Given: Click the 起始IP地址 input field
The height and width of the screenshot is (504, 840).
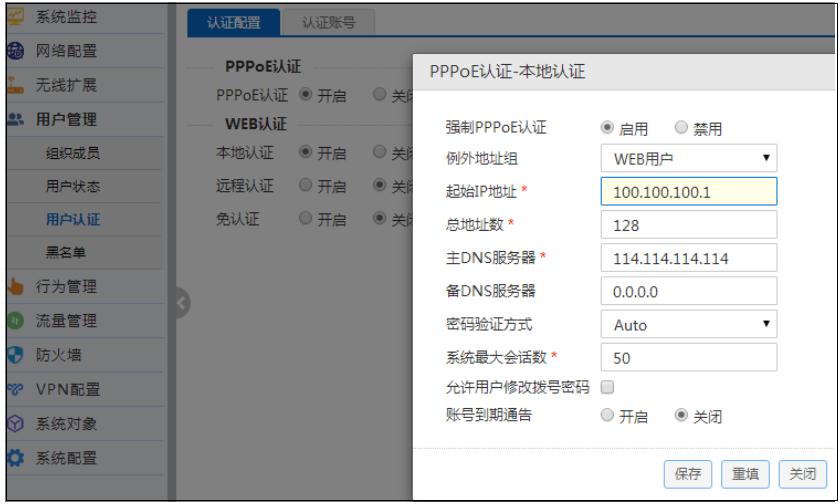Looking at the screenshot, I should coord(688,191).
